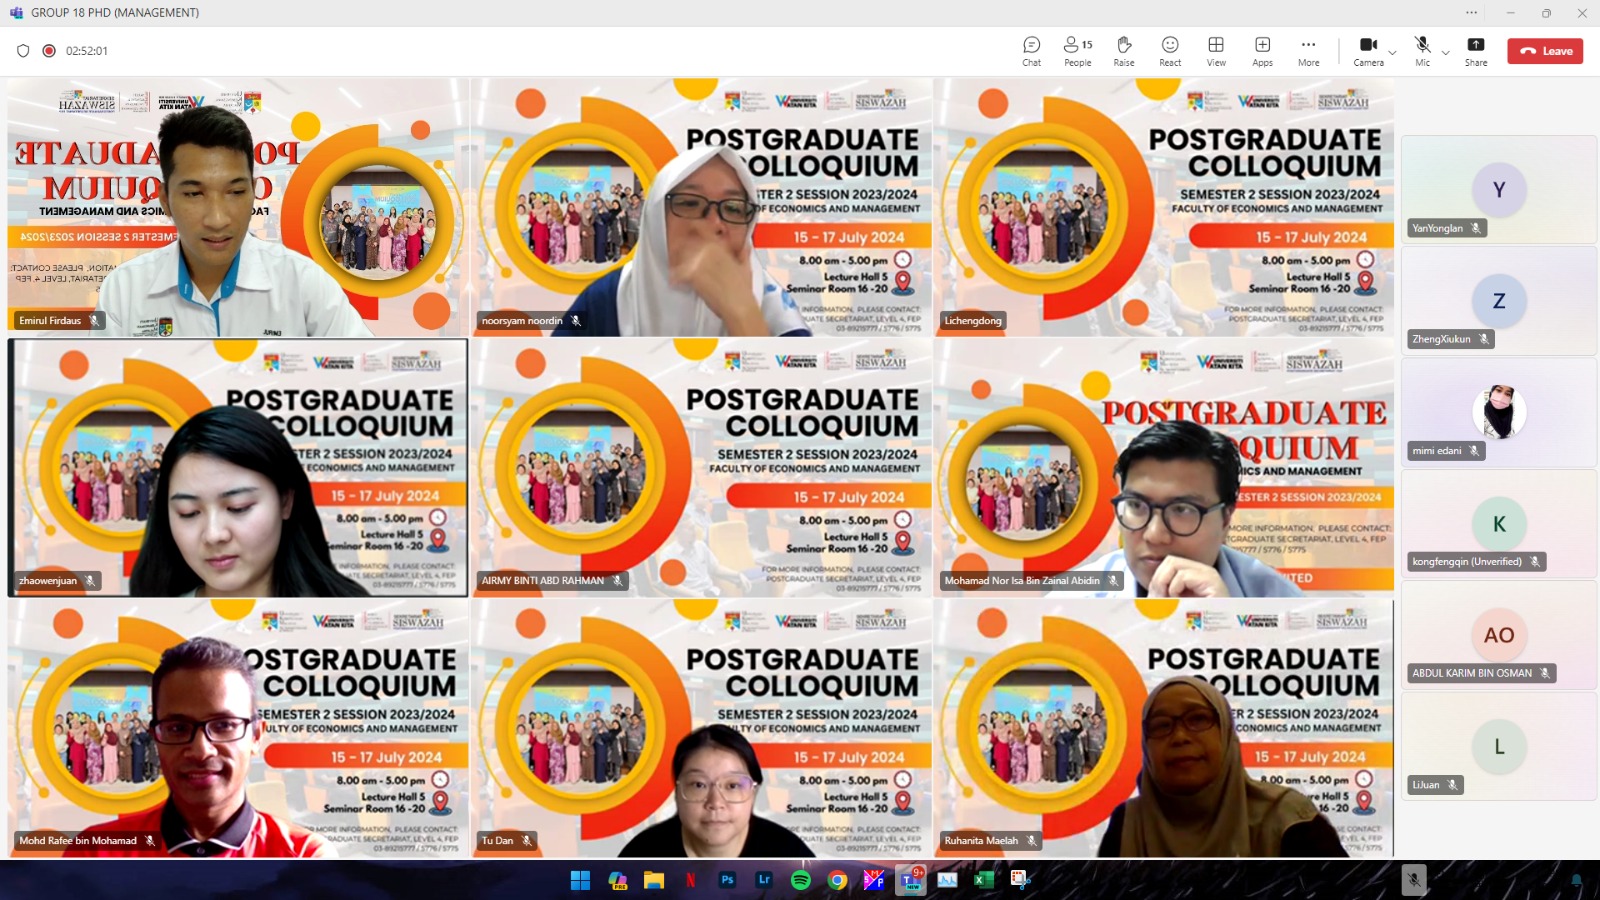Open the More actions menu
The height and width of the screenshot is (900, 1600).
[x=1308, y=51]
